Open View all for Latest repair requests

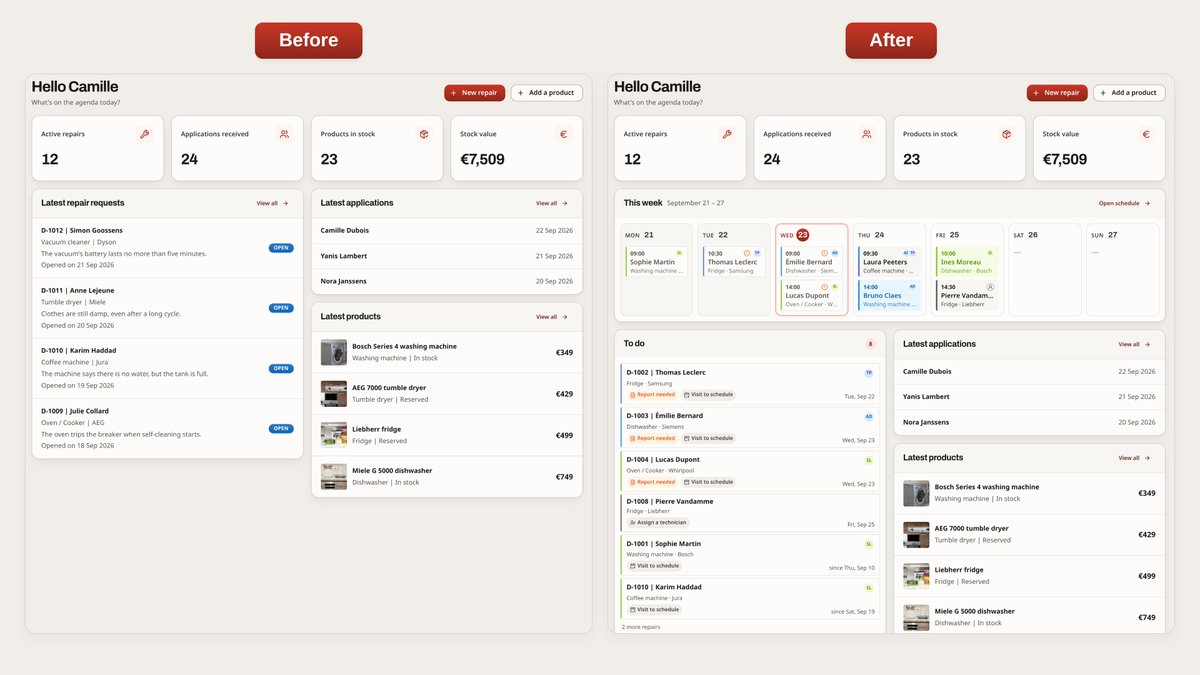(272, 203)
